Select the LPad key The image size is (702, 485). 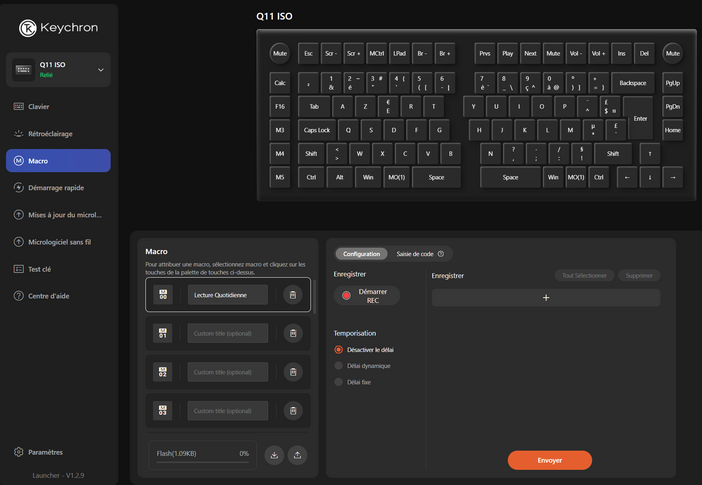399,54
